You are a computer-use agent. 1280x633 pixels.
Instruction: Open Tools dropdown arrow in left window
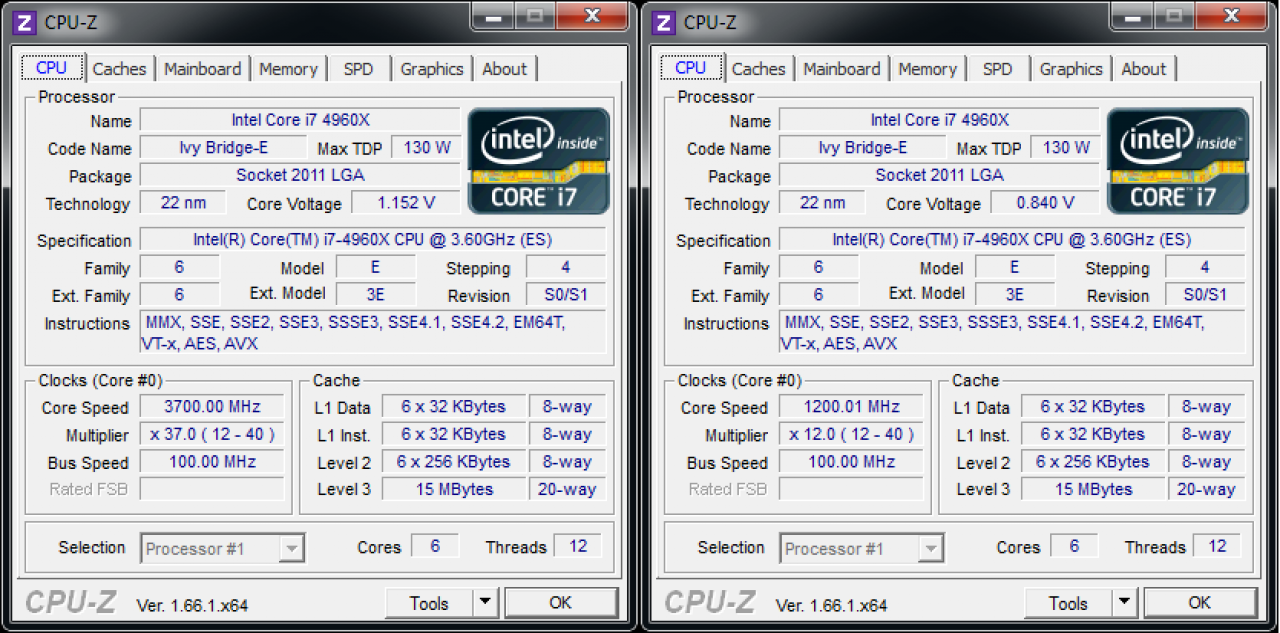[484, 603]
